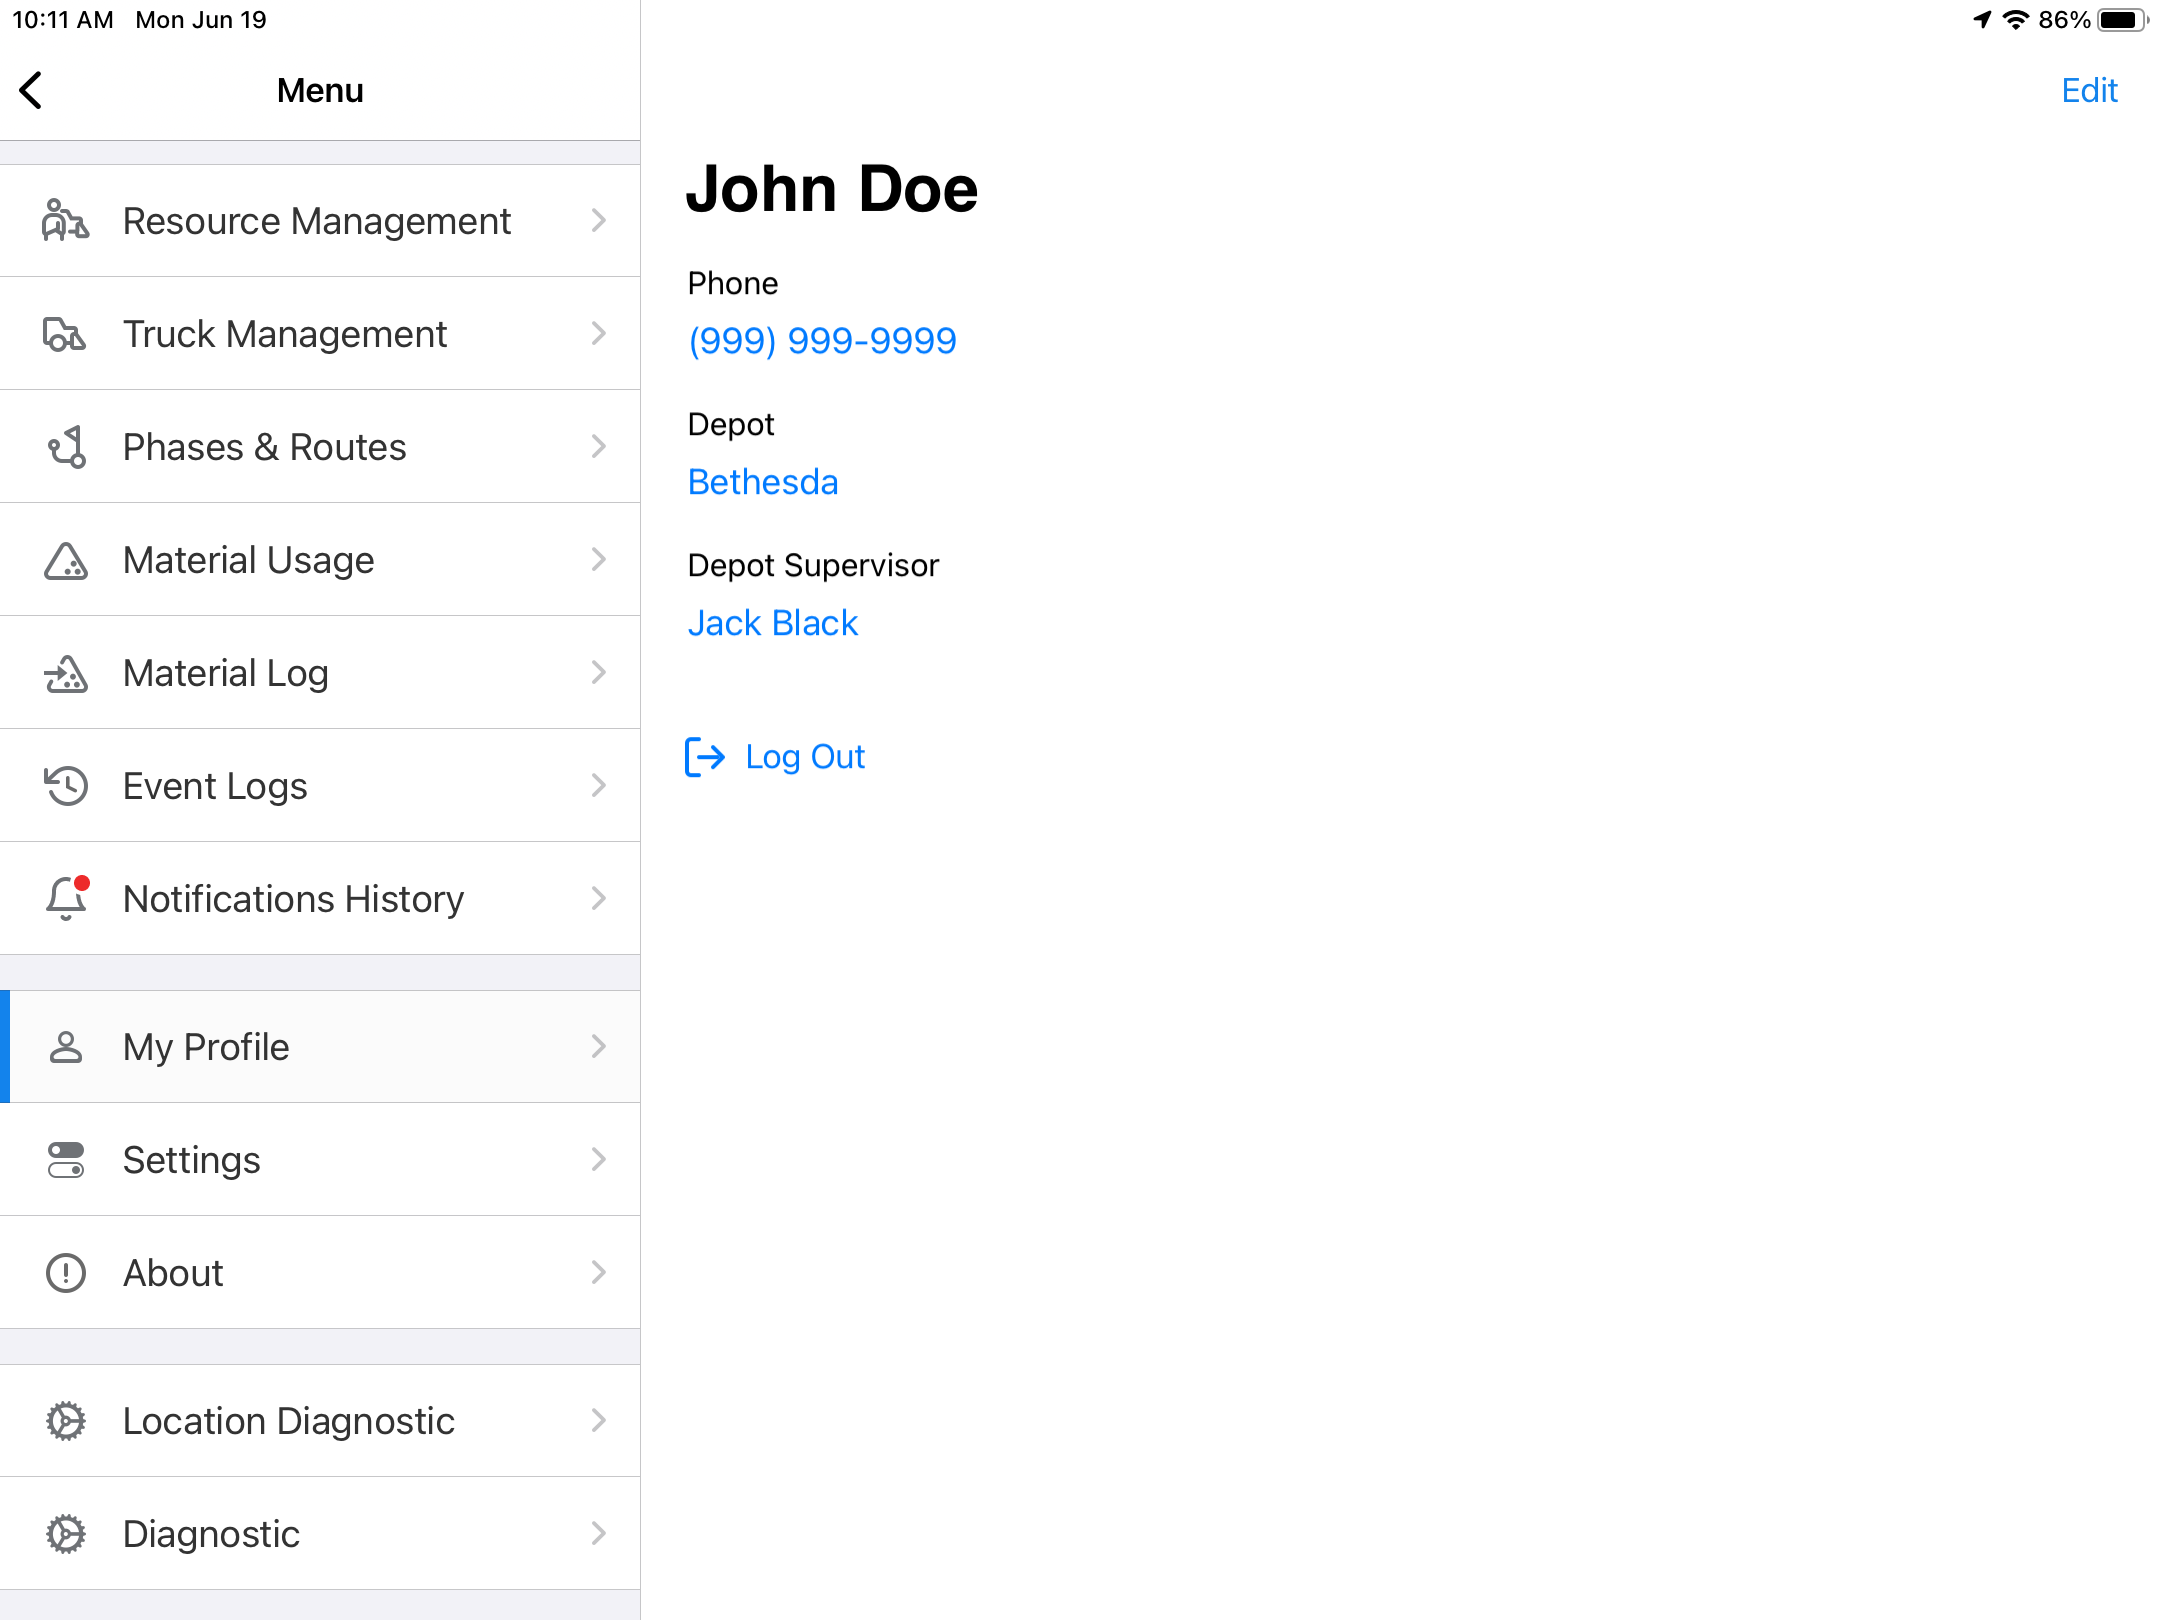Screen dimensions: 2160x1620
Task: Click the Notifications History bell icon
Action: click(66, 898)
